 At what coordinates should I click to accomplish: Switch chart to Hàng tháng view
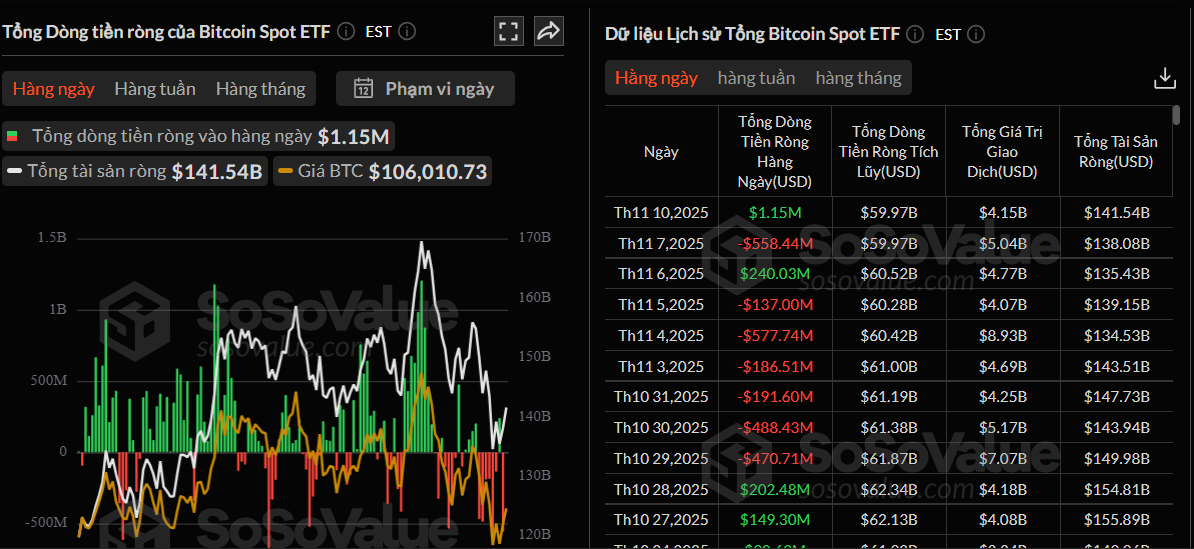[x=260, y=89]
